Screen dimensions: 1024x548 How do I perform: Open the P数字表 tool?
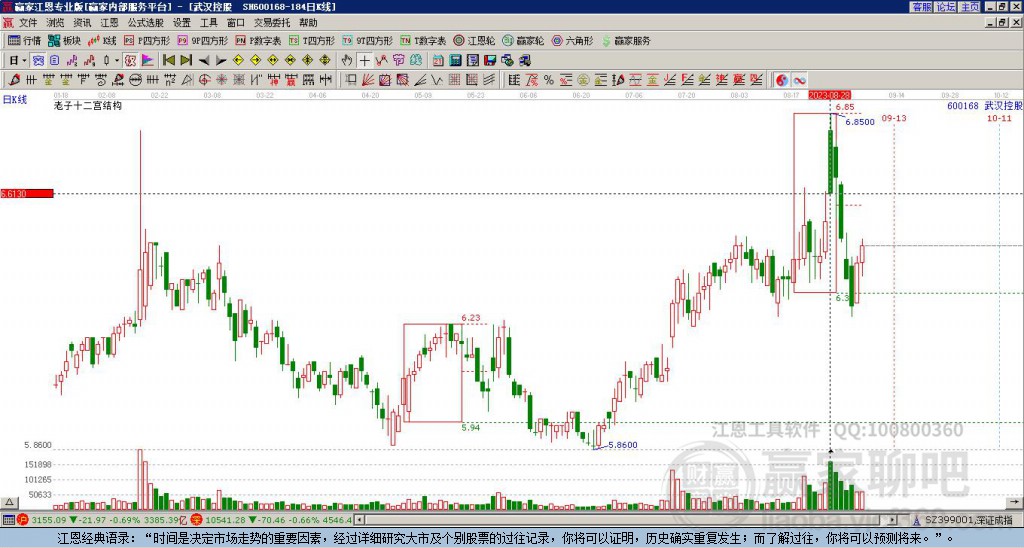tap(258, 40)
